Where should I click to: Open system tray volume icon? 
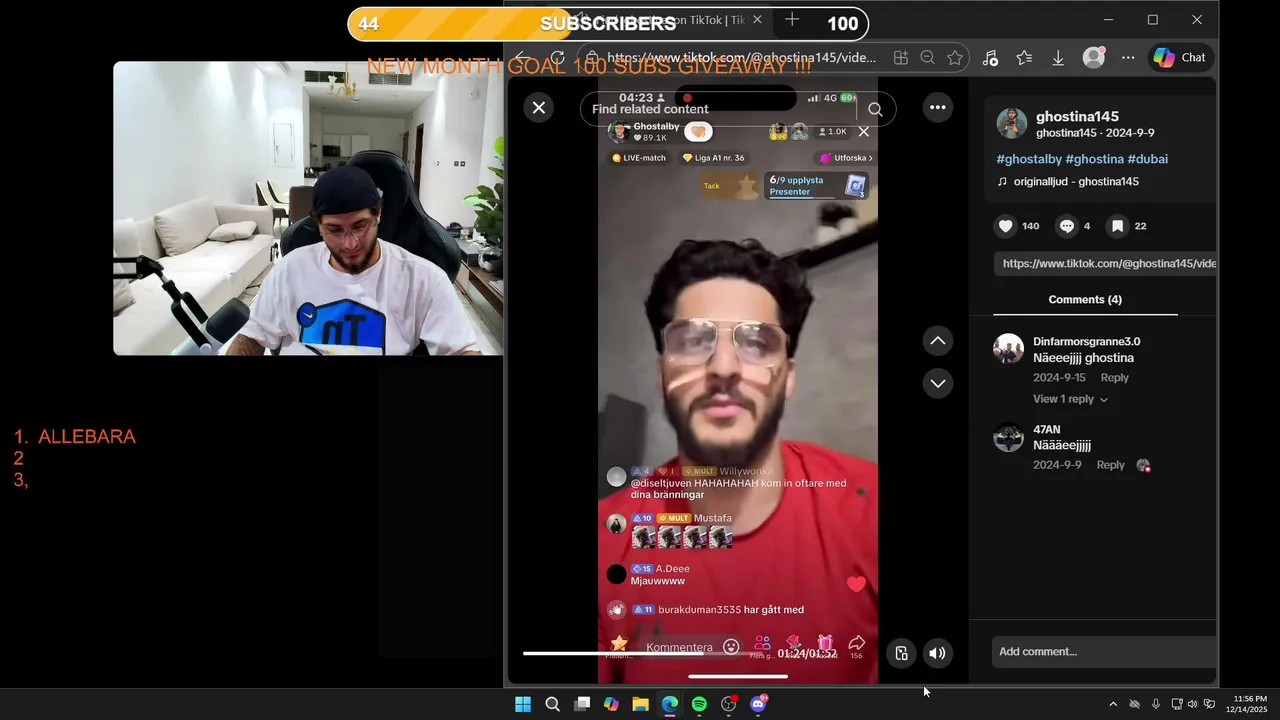pos(1192,704)
